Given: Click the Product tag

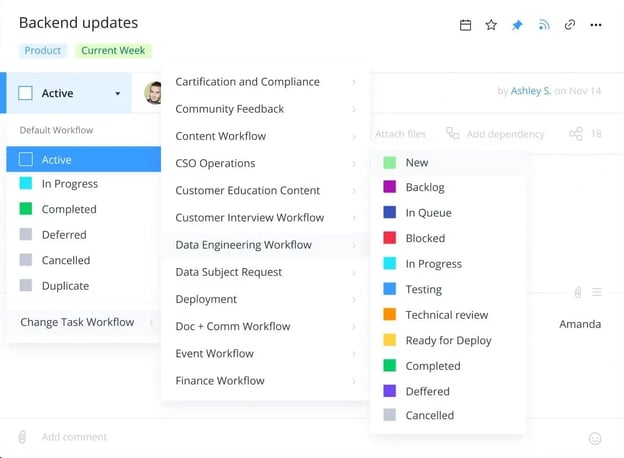Looking at the screenshot, I should [42, 50].
